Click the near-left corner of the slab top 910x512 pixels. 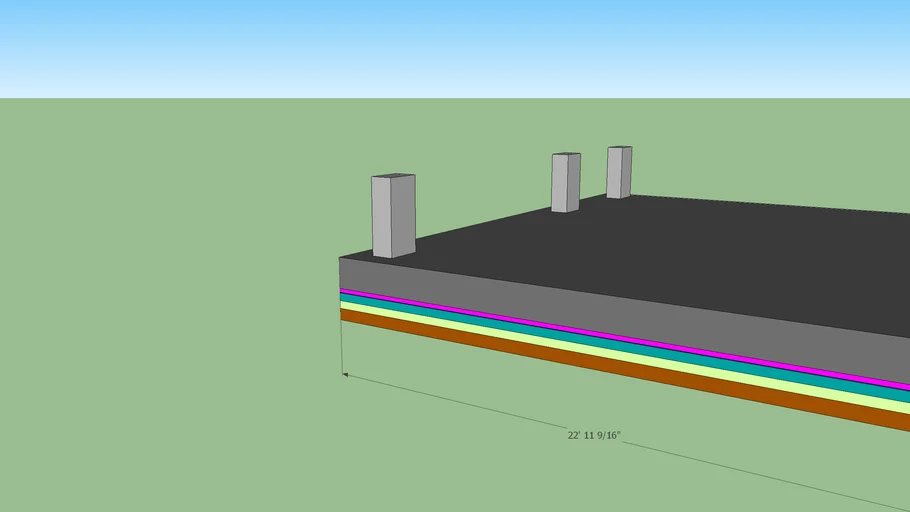pyautogui.click(x=341, y=258)
